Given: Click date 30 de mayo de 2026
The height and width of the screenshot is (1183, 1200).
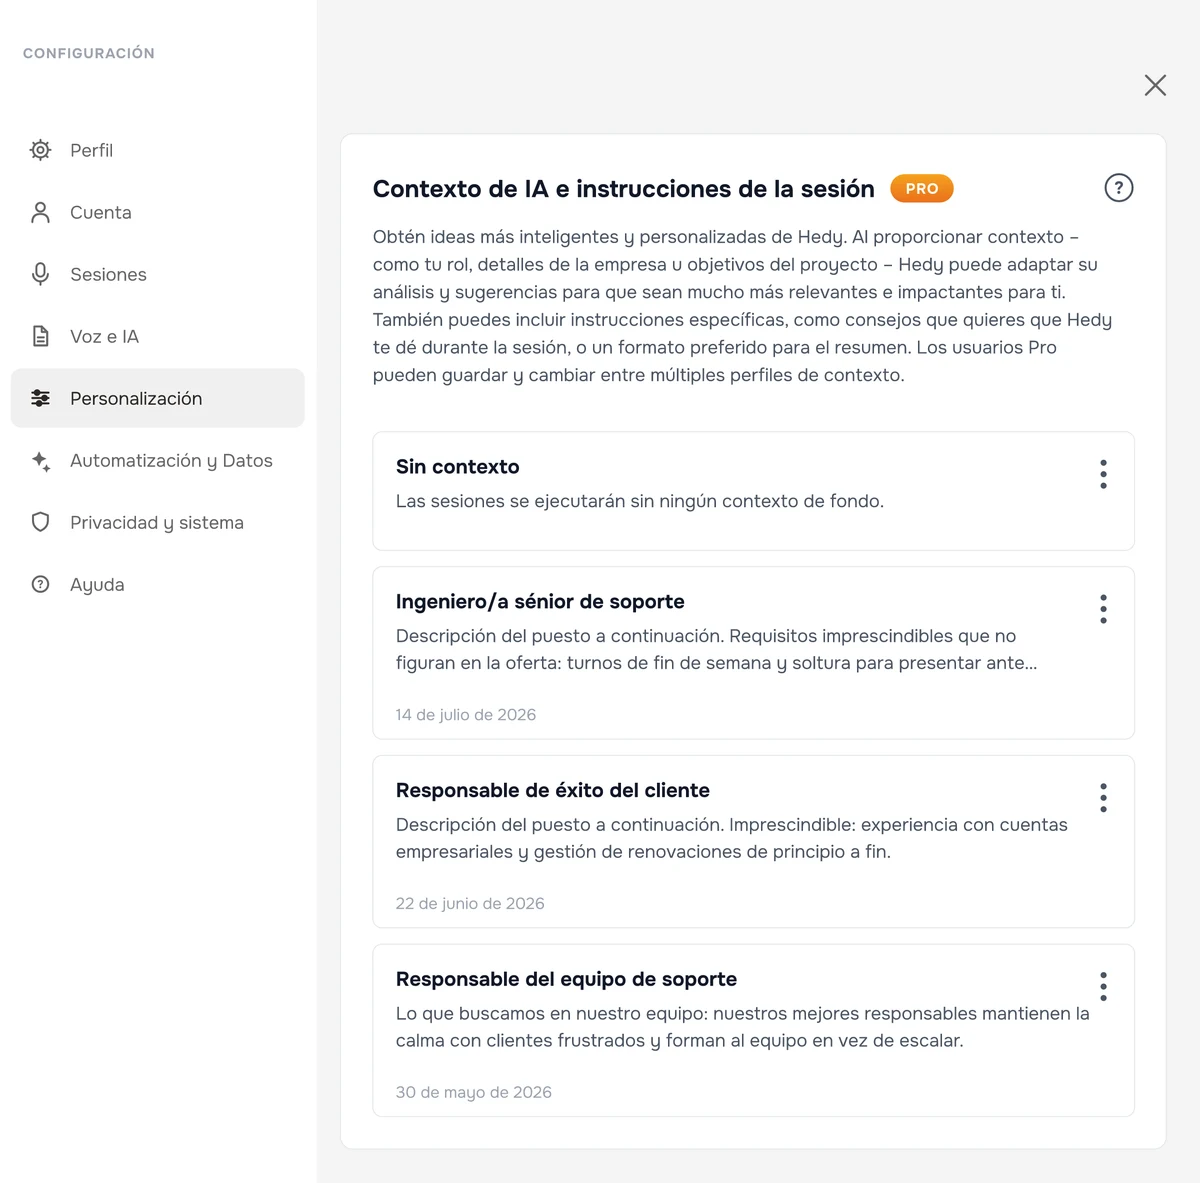Looking at the screenshot, I should pyautogui.click(x=474, y=1093).
